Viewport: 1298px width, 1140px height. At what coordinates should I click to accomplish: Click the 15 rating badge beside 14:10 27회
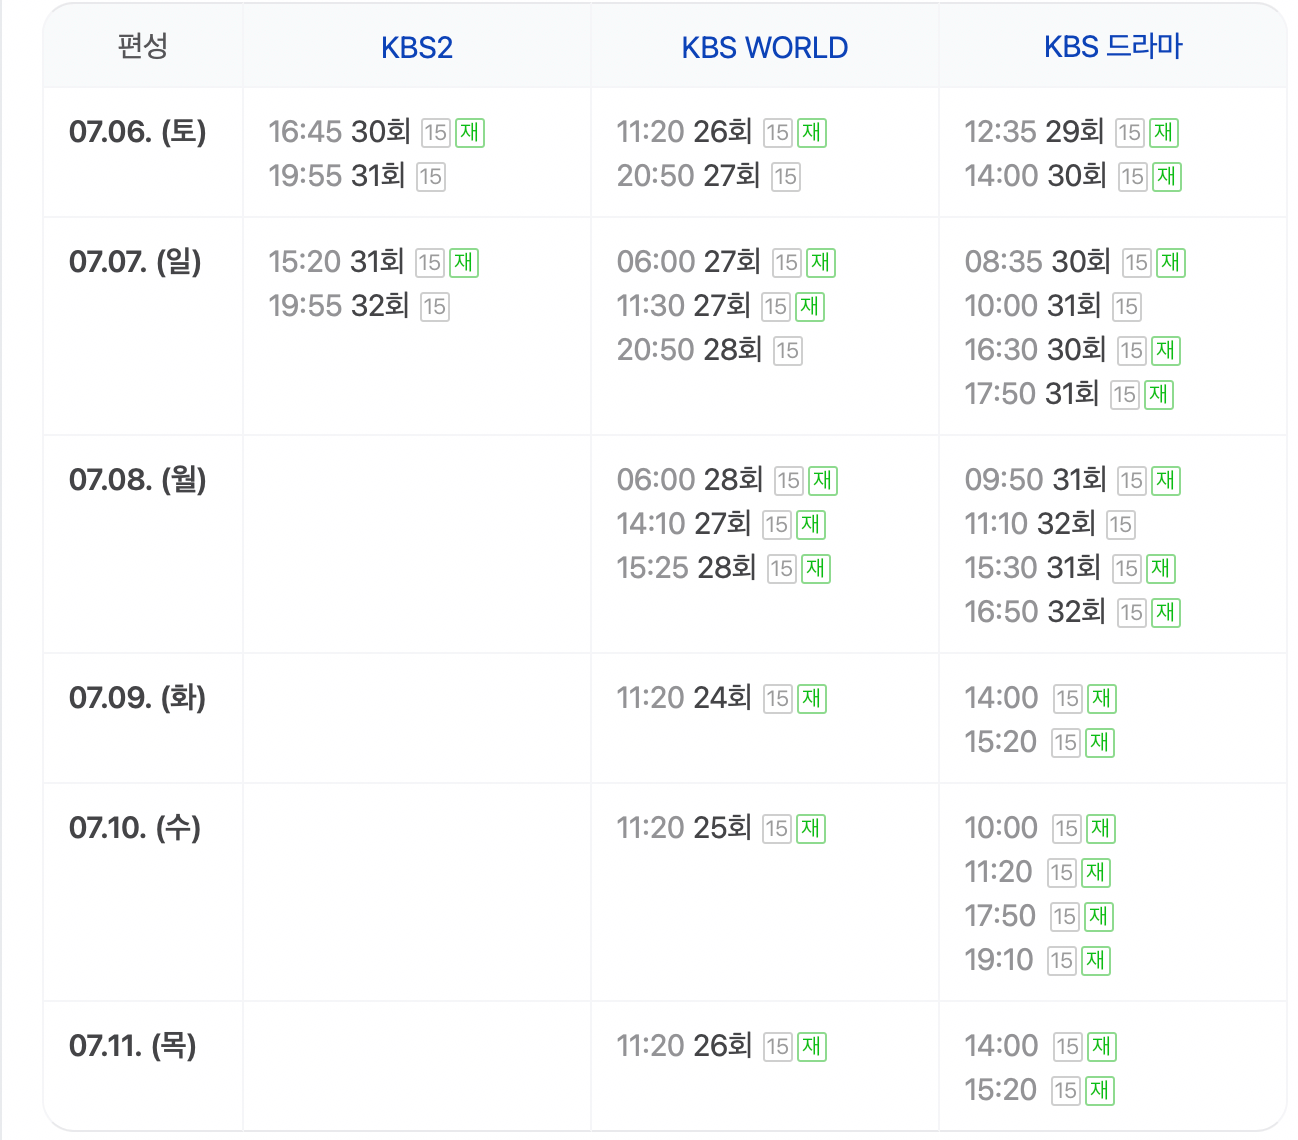[x=777, y=525]
